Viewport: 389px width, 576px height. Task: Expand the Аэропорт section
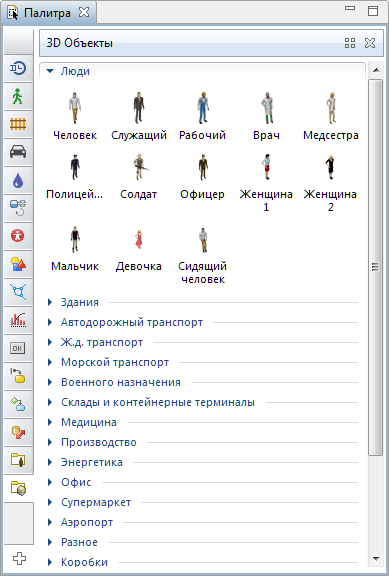(x=50, y=522)
